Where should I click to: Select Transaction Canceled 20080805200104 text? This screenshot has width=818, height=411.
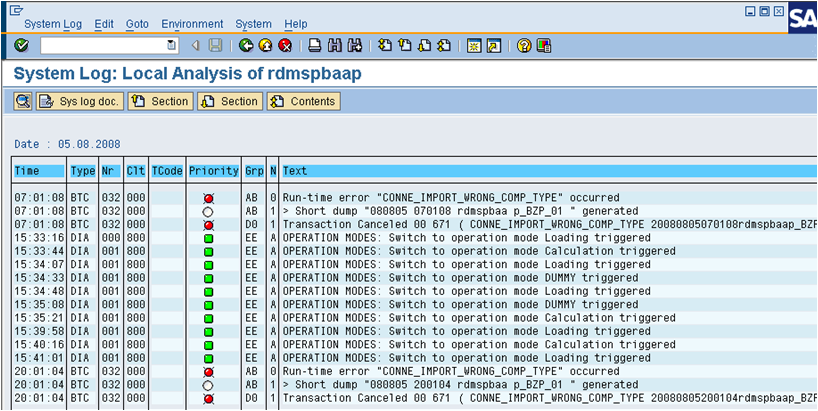pyautogui.click(x=550, y=398)
